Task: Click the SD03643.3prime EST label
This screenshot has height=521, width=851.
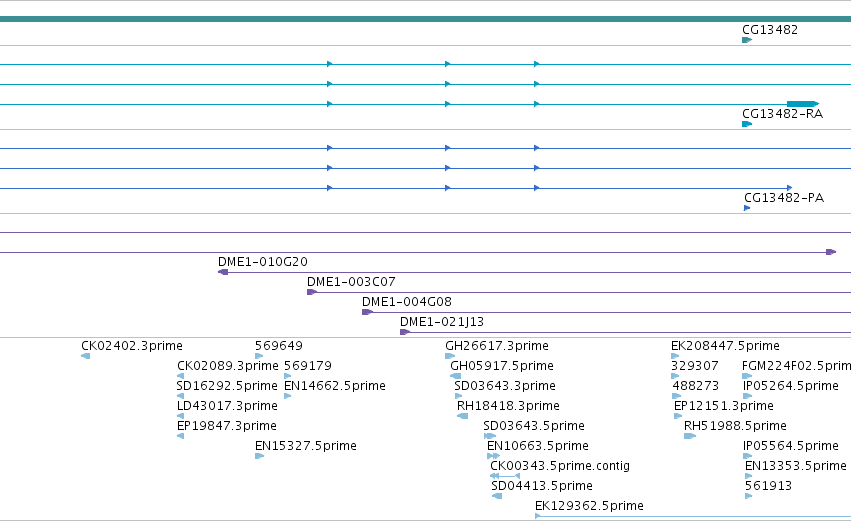Action: click(x=505, y=386)
